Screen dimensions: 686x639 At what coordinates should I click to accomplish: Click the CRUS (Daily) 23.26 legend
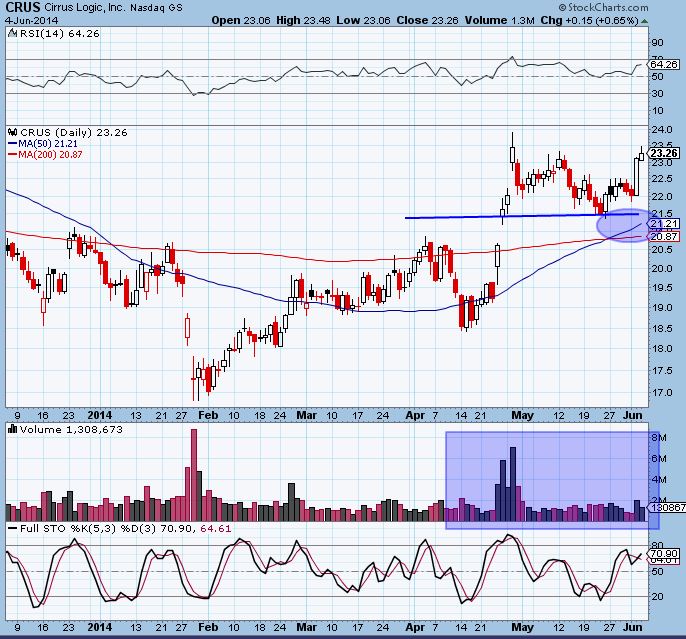(74, 132)
